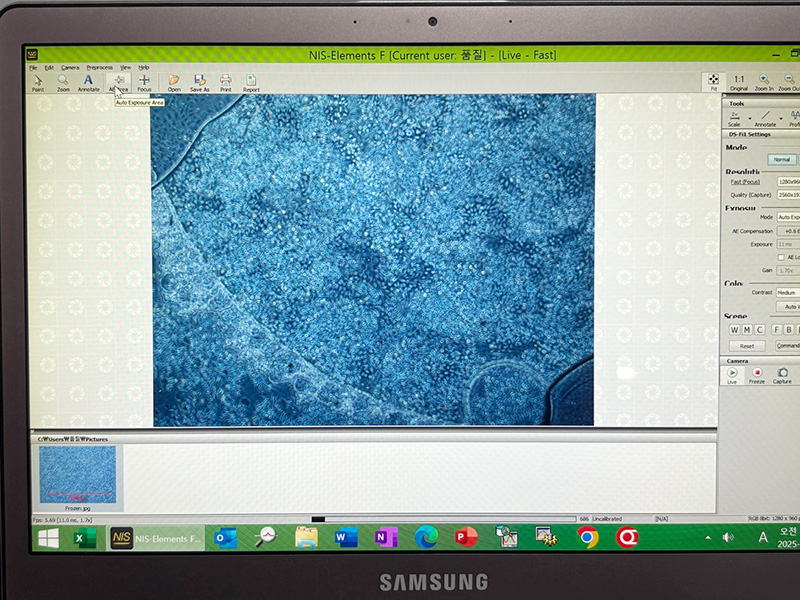Viewport: 800px width, 600px height.
Task: Expand the Contrast dropdown set to Medium
Action: [787, 293]
